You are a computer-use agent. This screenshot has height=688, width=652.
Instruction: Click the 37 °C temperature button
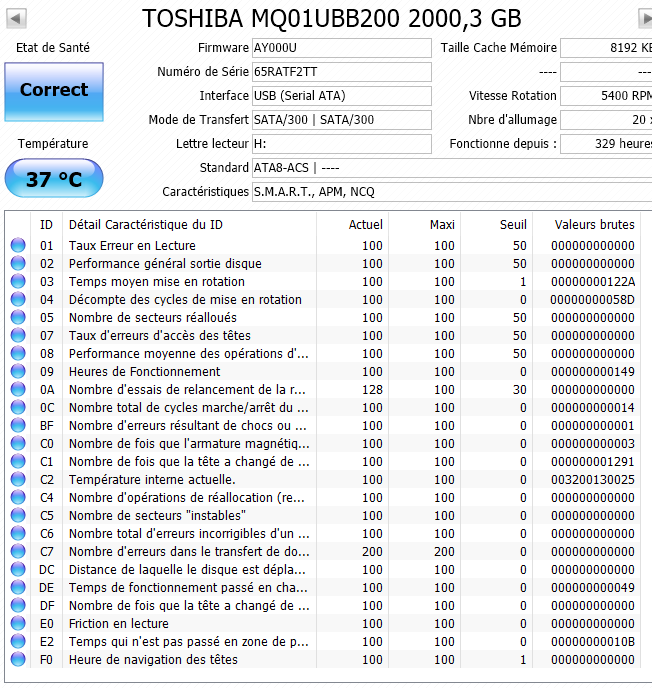click(x=54, y=180)
